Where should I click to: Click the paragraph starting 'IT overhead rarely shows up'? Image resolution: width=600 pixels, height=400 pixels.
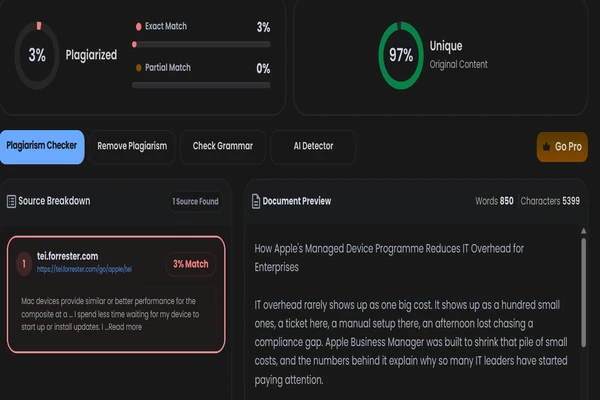point(411,342)
